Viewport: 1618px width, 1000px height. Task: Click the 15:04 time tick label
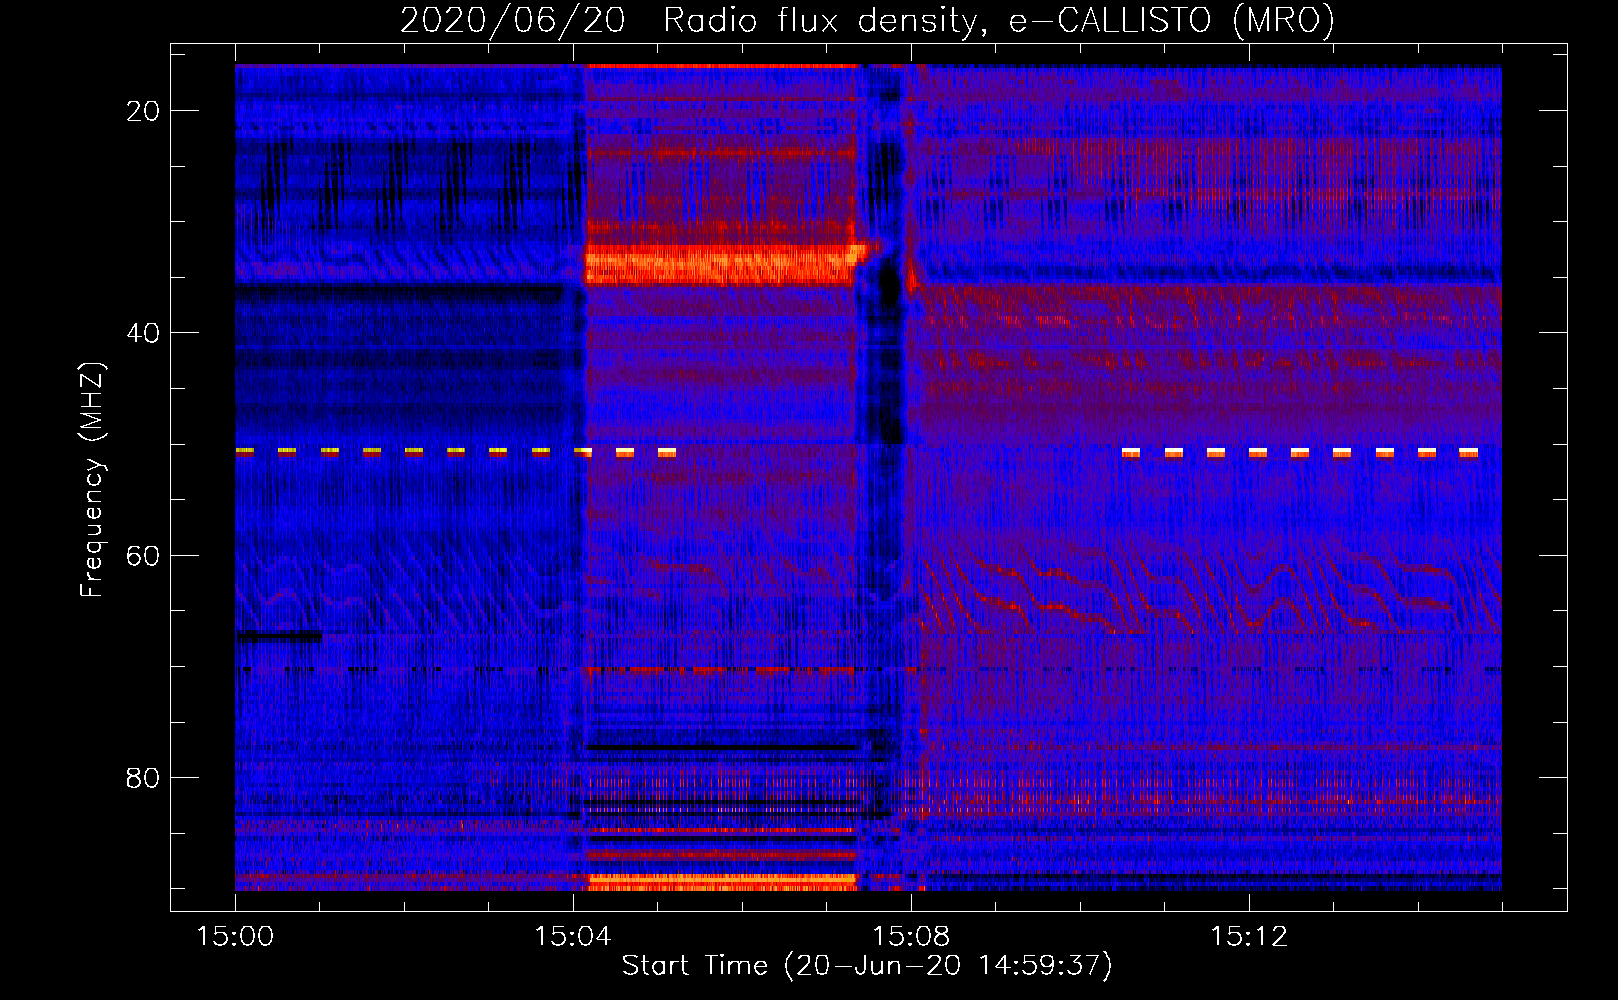coord(573,937)
